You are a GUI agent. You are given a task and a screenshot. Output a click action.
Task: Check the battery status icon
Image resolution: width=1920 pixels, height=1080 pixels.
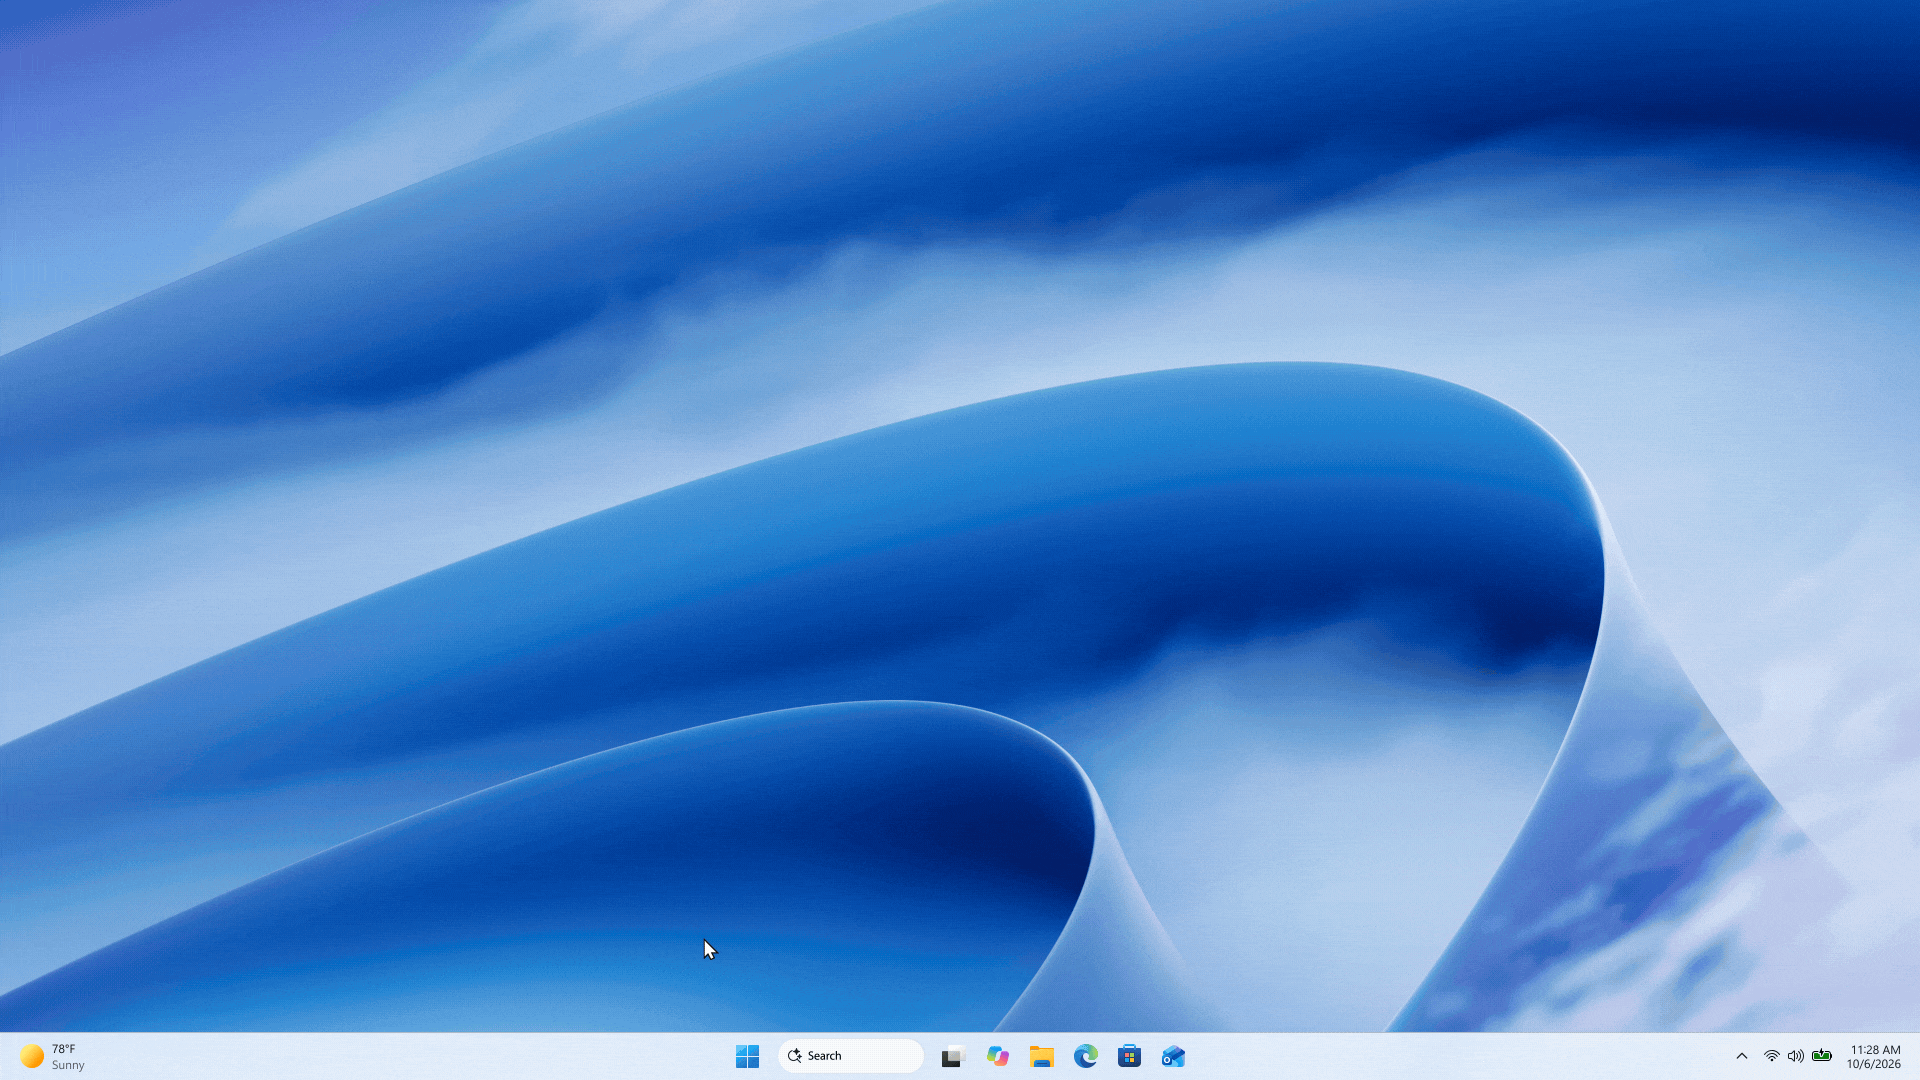tap(1822, 1056)
